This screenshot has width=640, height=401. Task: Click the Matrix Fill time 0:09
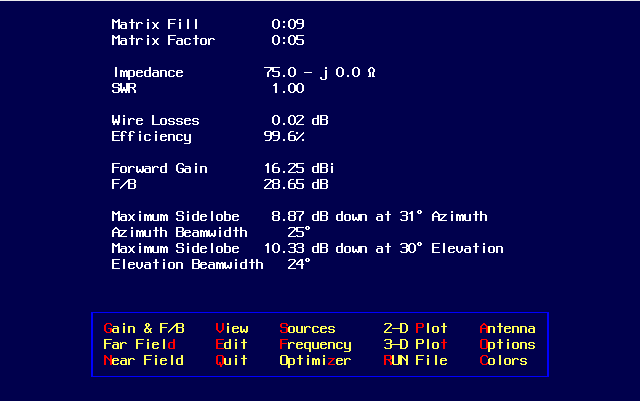(x=288, y=24)
